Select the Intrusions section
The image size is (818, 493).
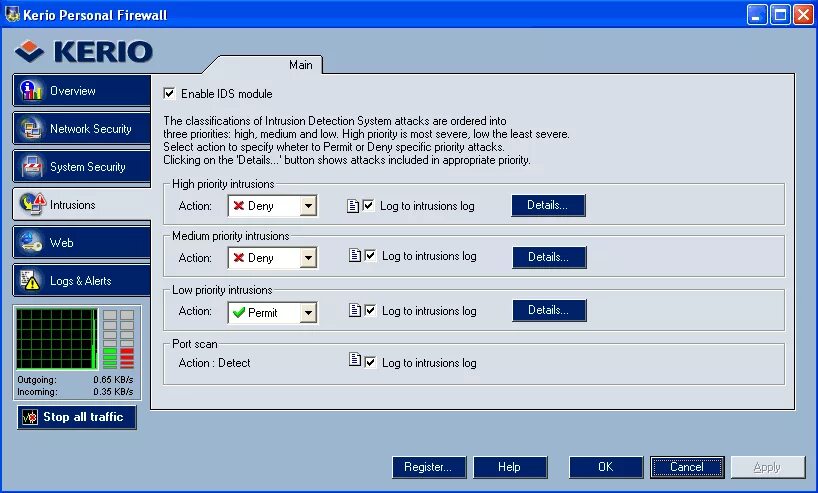coord(81,205)
